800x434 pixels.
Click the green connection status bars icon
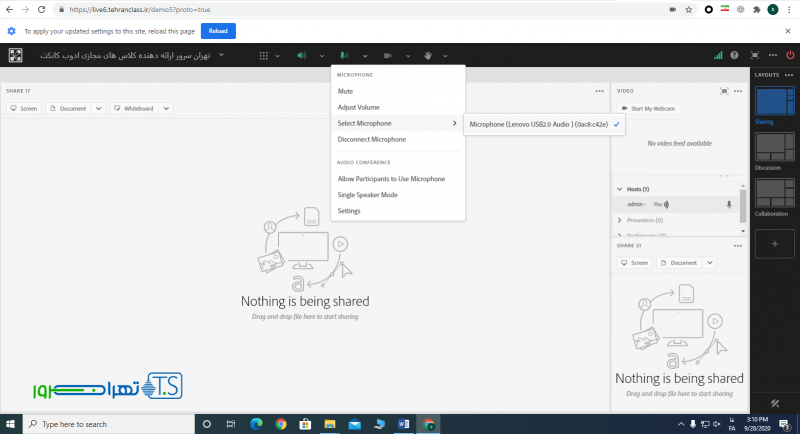point(717,55)
